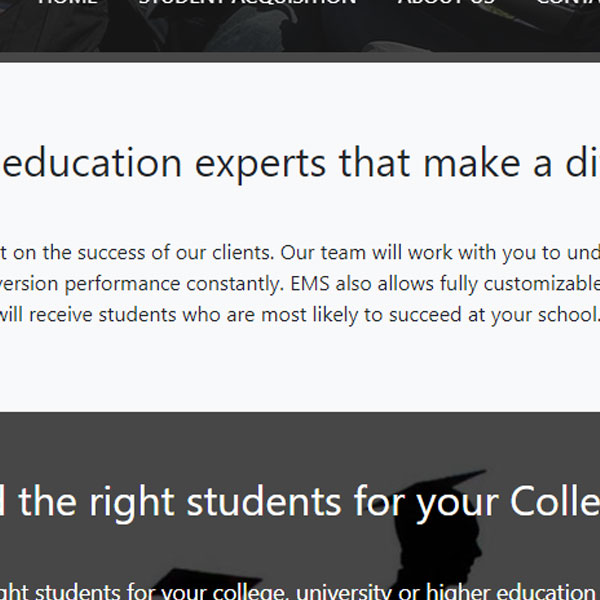Click the white "right students for your College" heading
This screenshot has width=600, height=600.
pyautogui.click(x=300, y=500)
